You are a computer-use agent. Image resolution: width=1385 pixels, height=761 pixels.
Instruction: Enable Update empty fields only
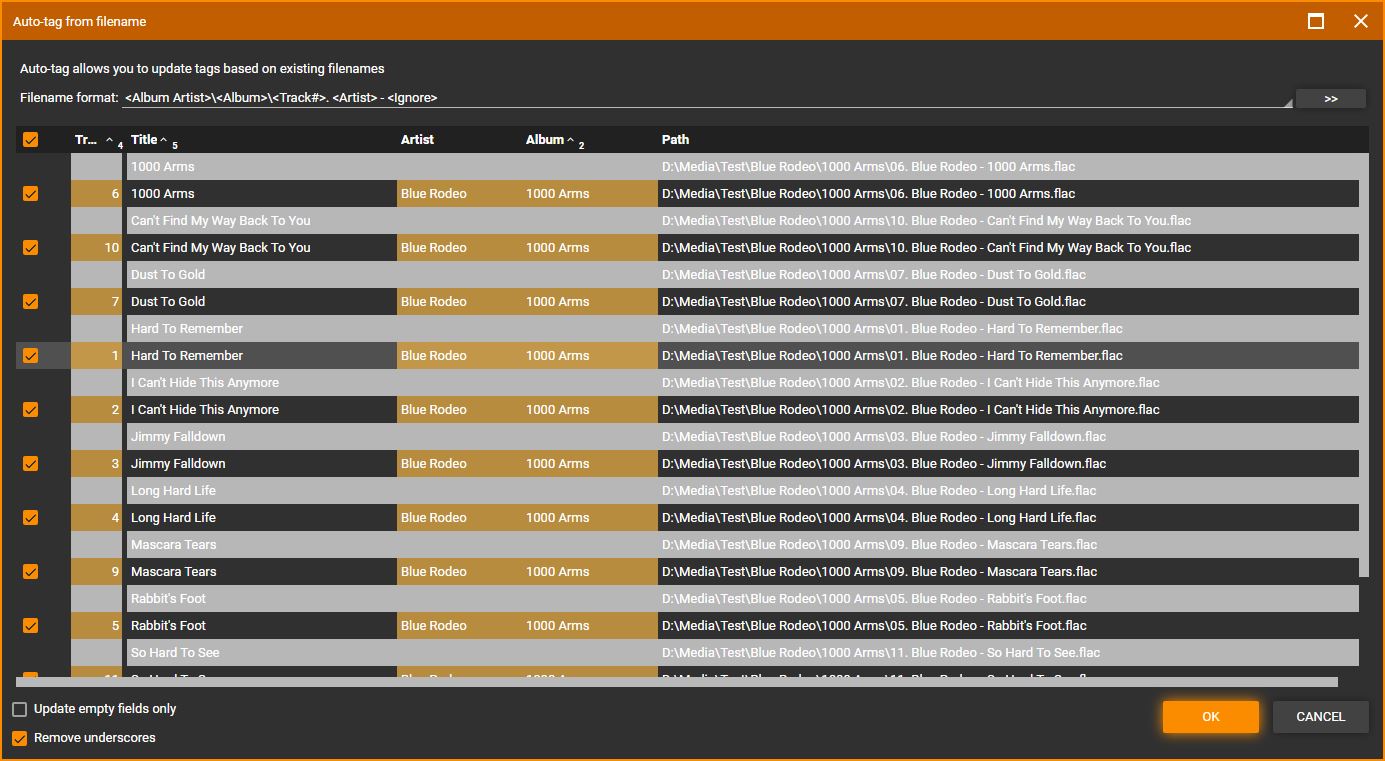[20, 709]
